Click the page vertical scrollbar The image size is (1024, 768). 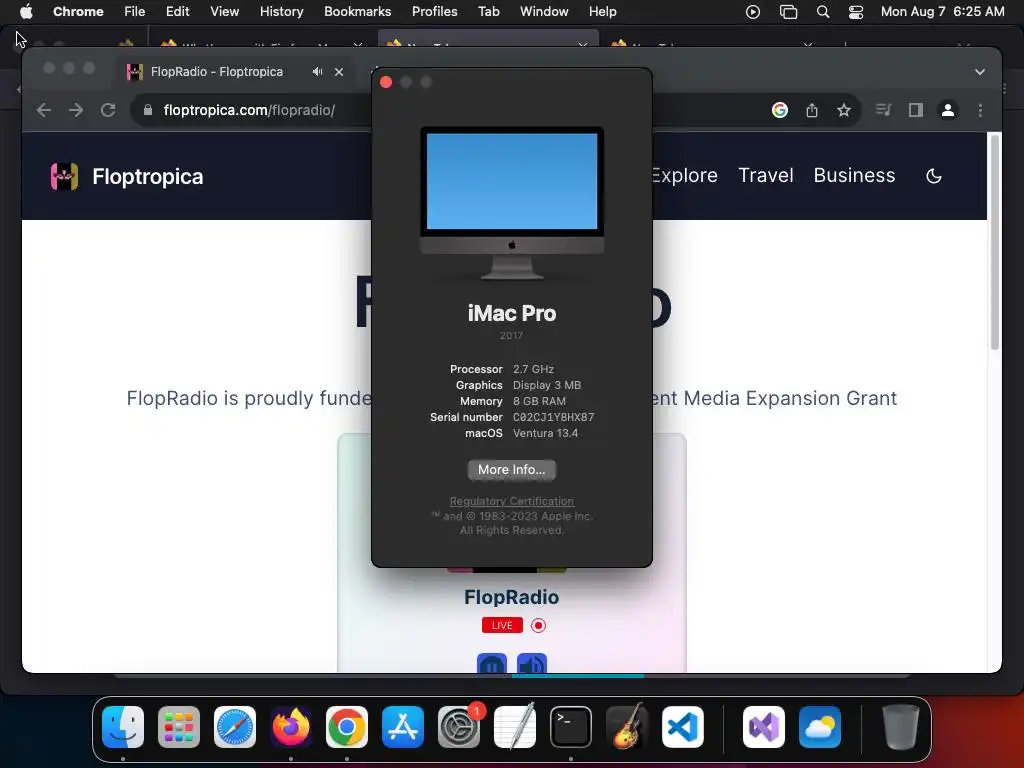point(995,242)
